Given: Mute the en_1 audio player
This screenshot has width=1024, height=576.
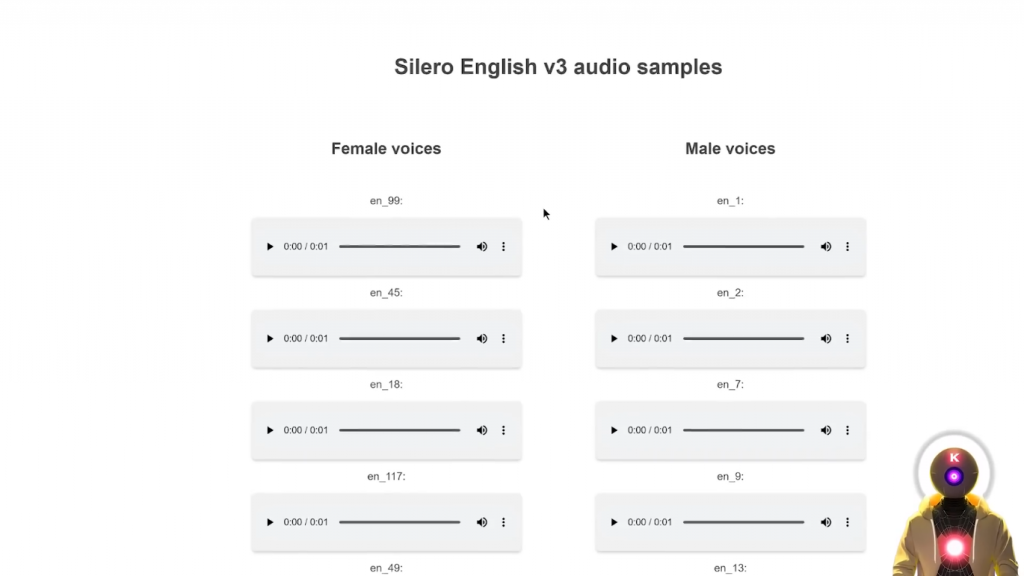Looking at the screenshot, I should click(826, 247).
